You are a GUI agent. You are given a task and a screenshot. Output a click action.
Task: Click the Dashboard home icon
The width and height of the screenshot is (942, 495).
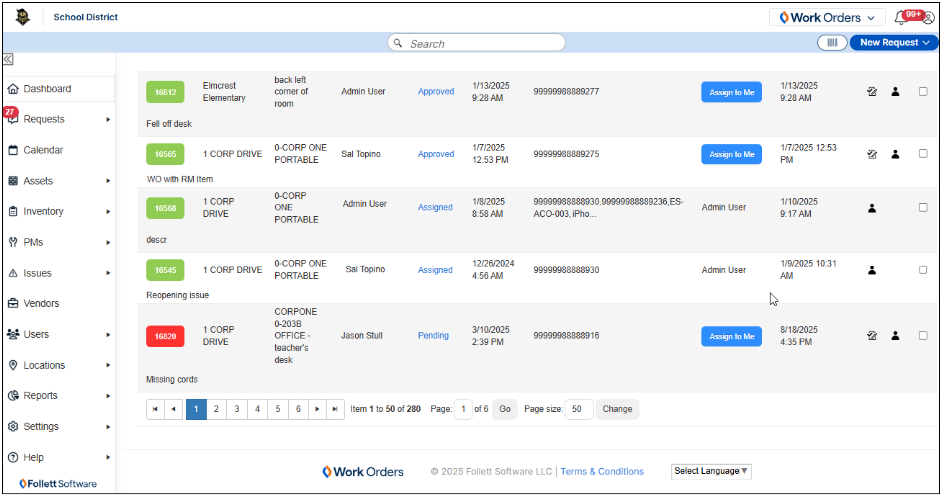[13, 89]
